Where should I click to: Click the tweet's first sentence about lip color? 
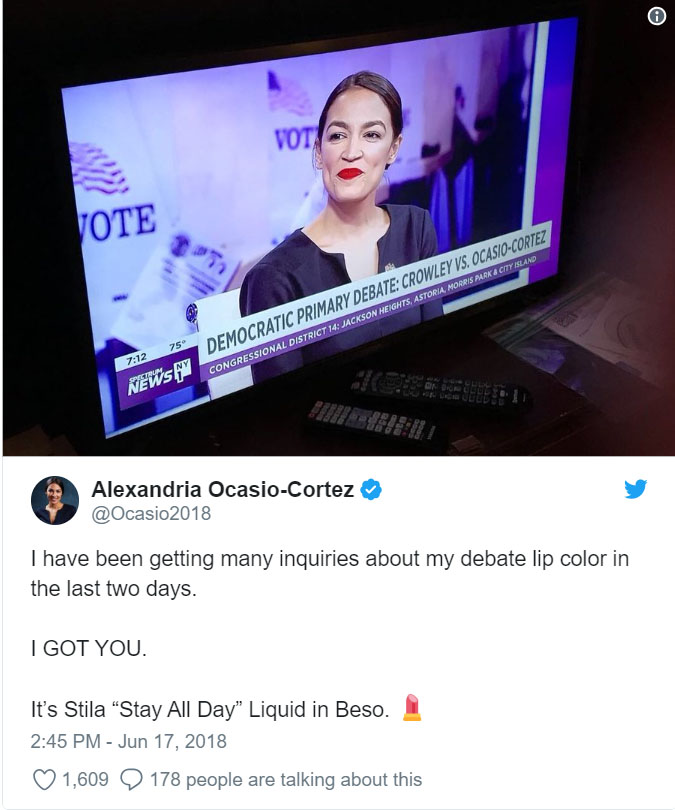tap(329, 573)
